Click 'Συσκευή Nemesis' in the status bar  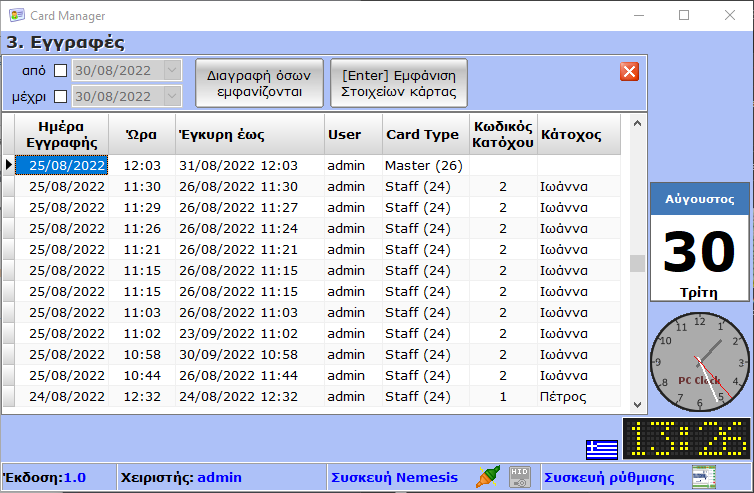pos(394,477)
